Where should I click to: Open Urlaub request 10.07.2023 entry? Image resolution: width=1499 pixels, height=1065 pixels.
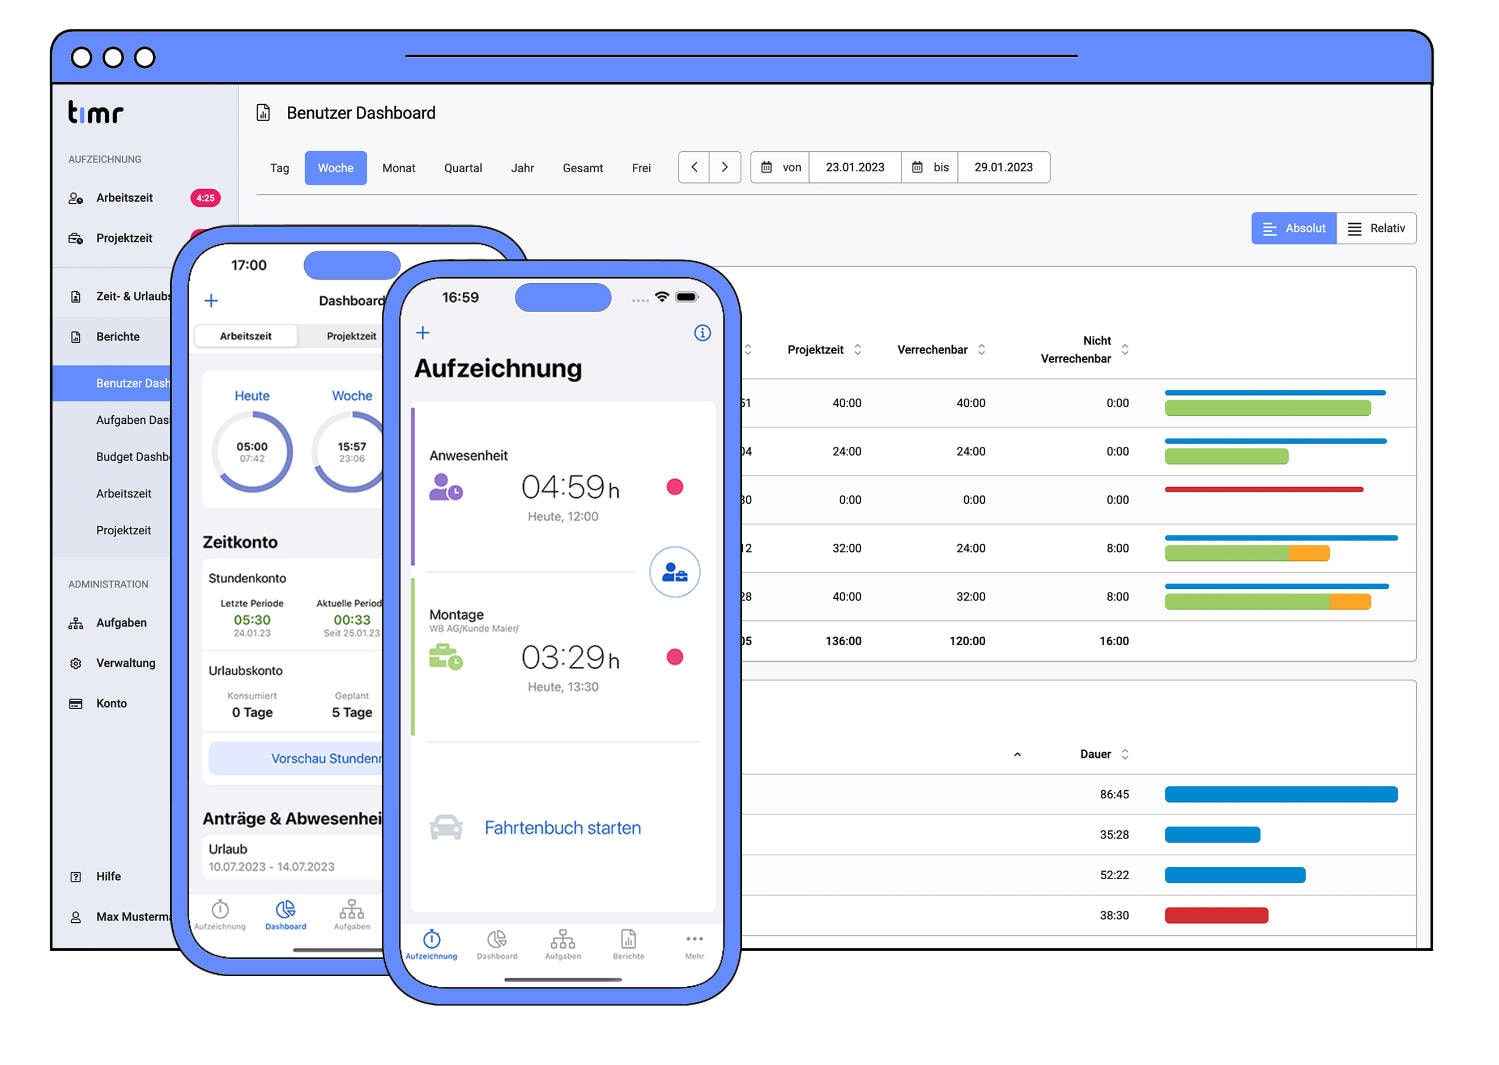point(294,857)
